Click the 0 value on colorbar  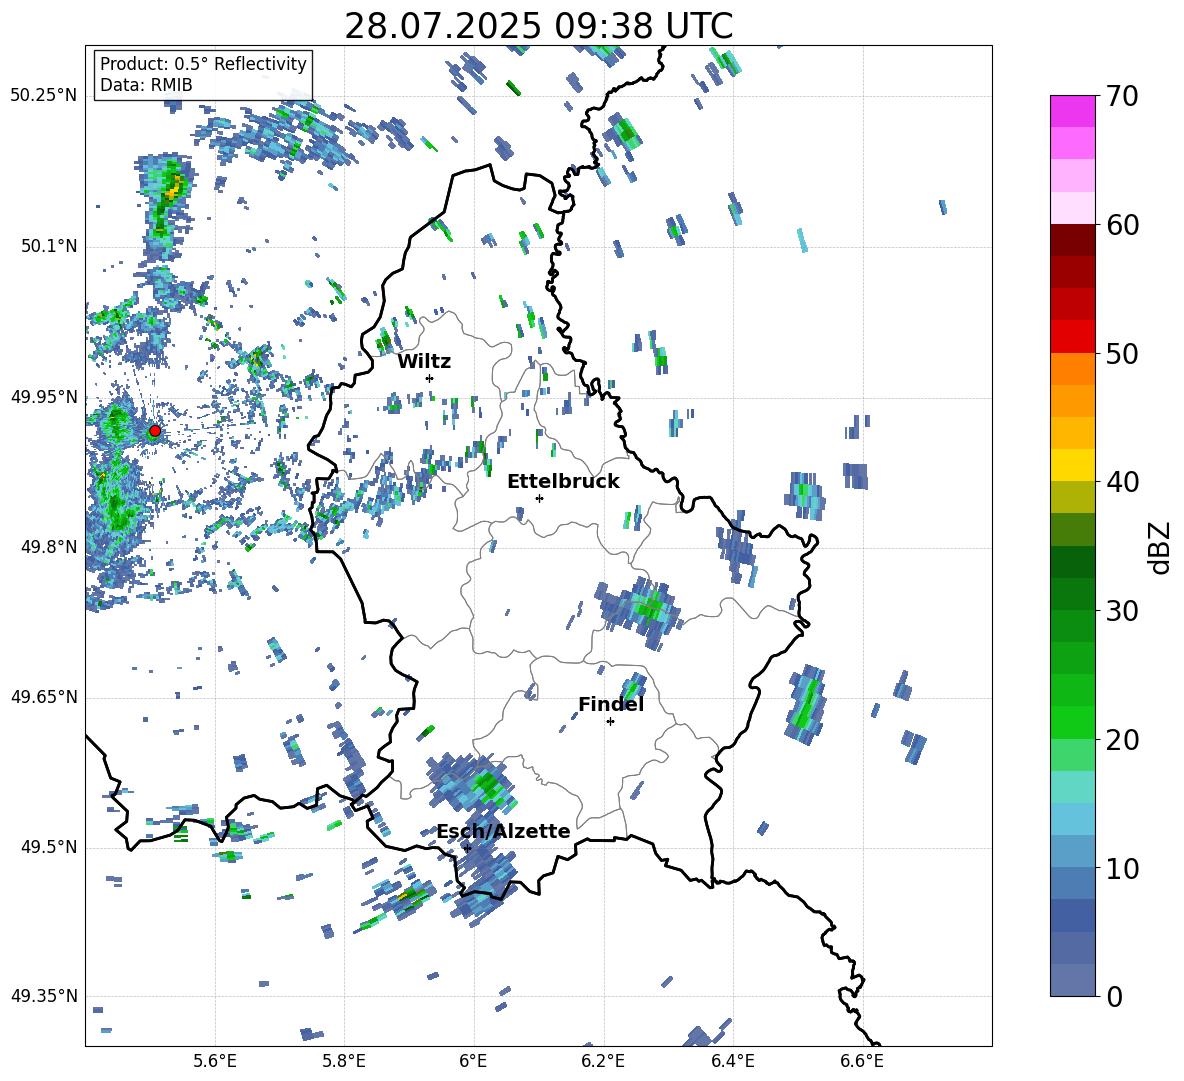pyautogui.click(x=1114, y=996)
